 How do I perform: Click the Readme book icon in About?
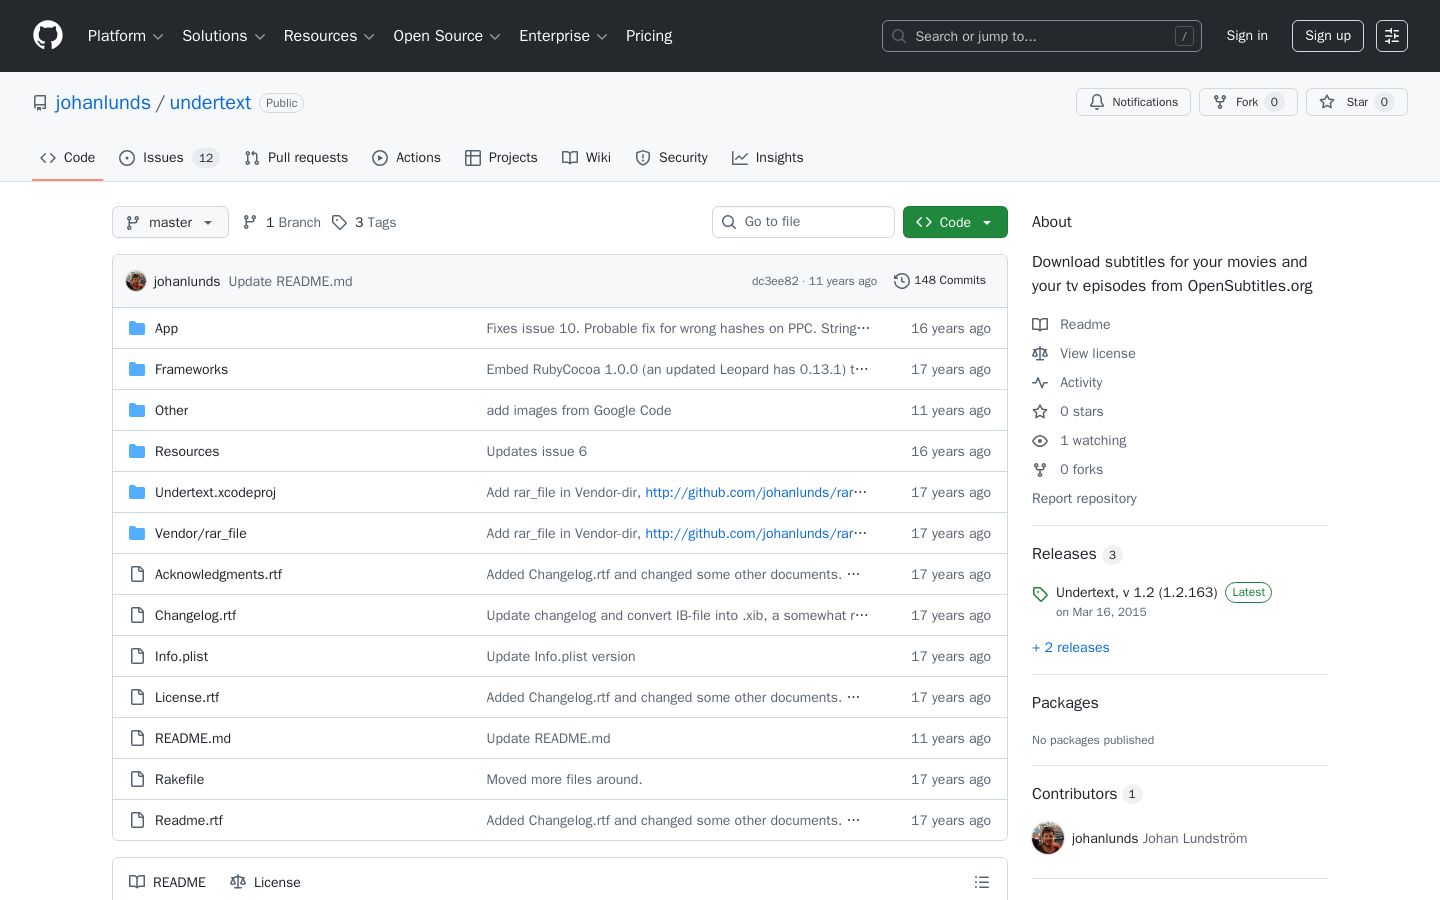point(1040,325)
